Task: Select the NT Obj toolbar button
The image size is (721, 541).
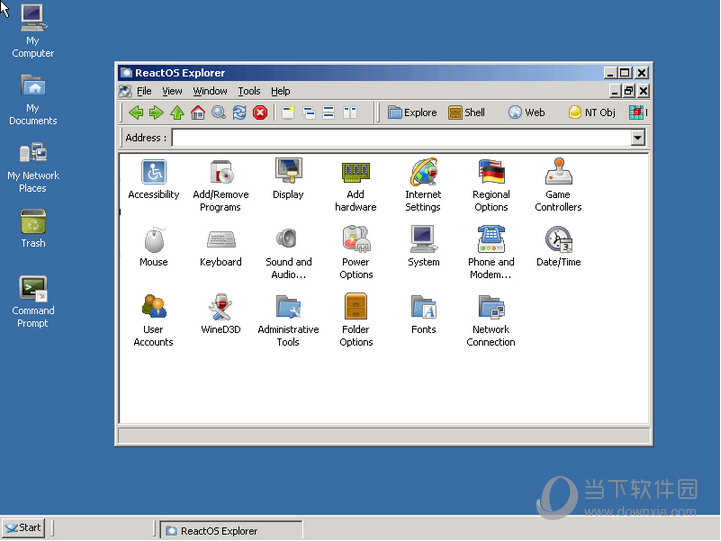Action: tap(592, 113)
